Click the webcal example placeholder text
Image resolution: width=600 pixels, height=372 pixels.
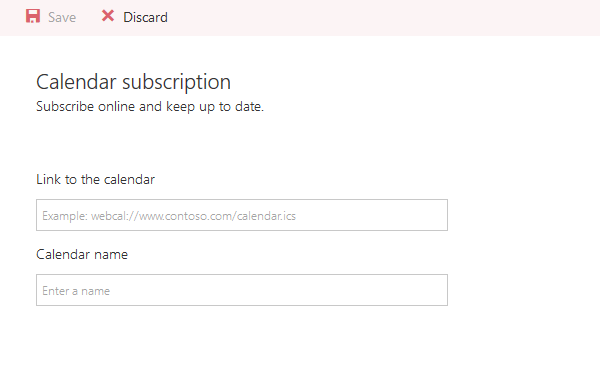coord(169,216)
